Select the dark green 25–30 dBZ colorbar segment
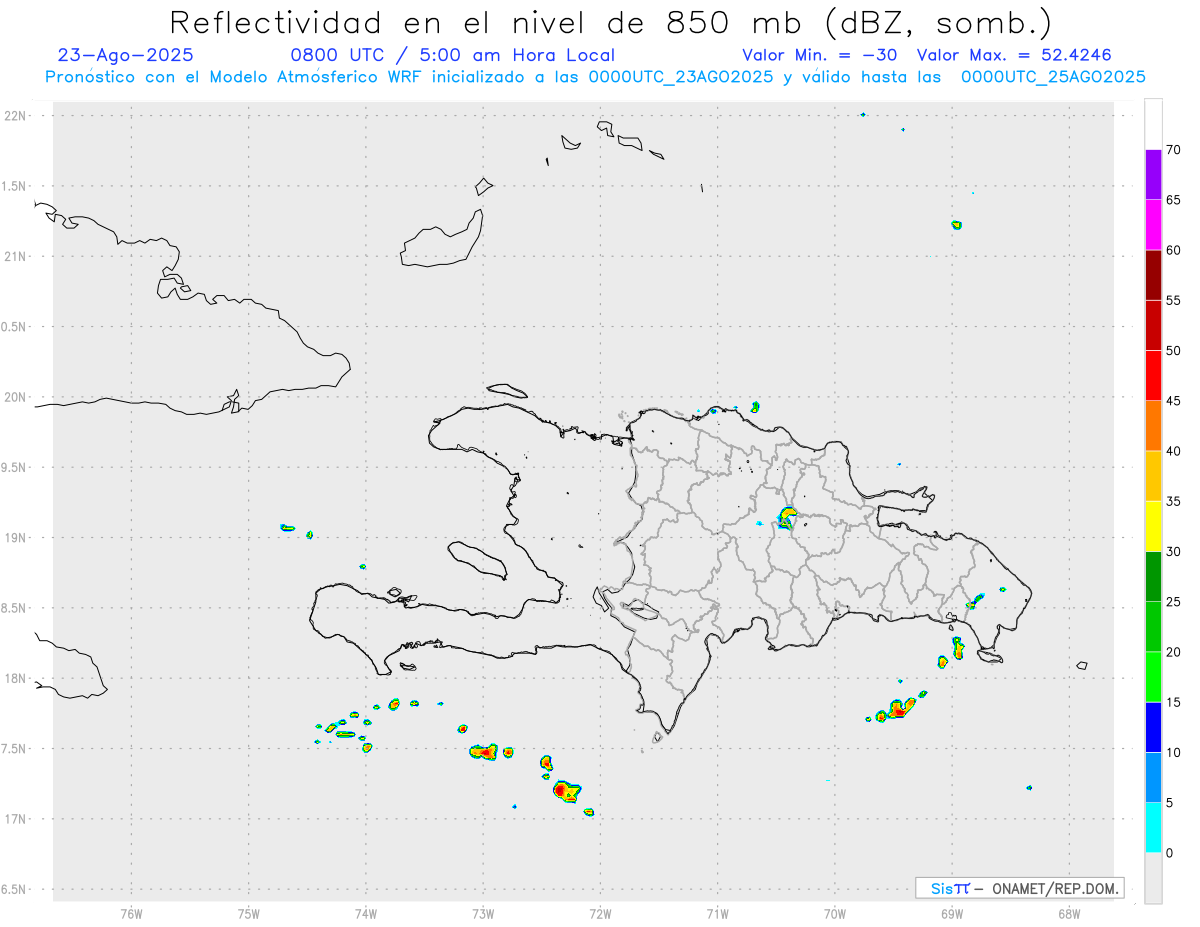 point(1153,577)
